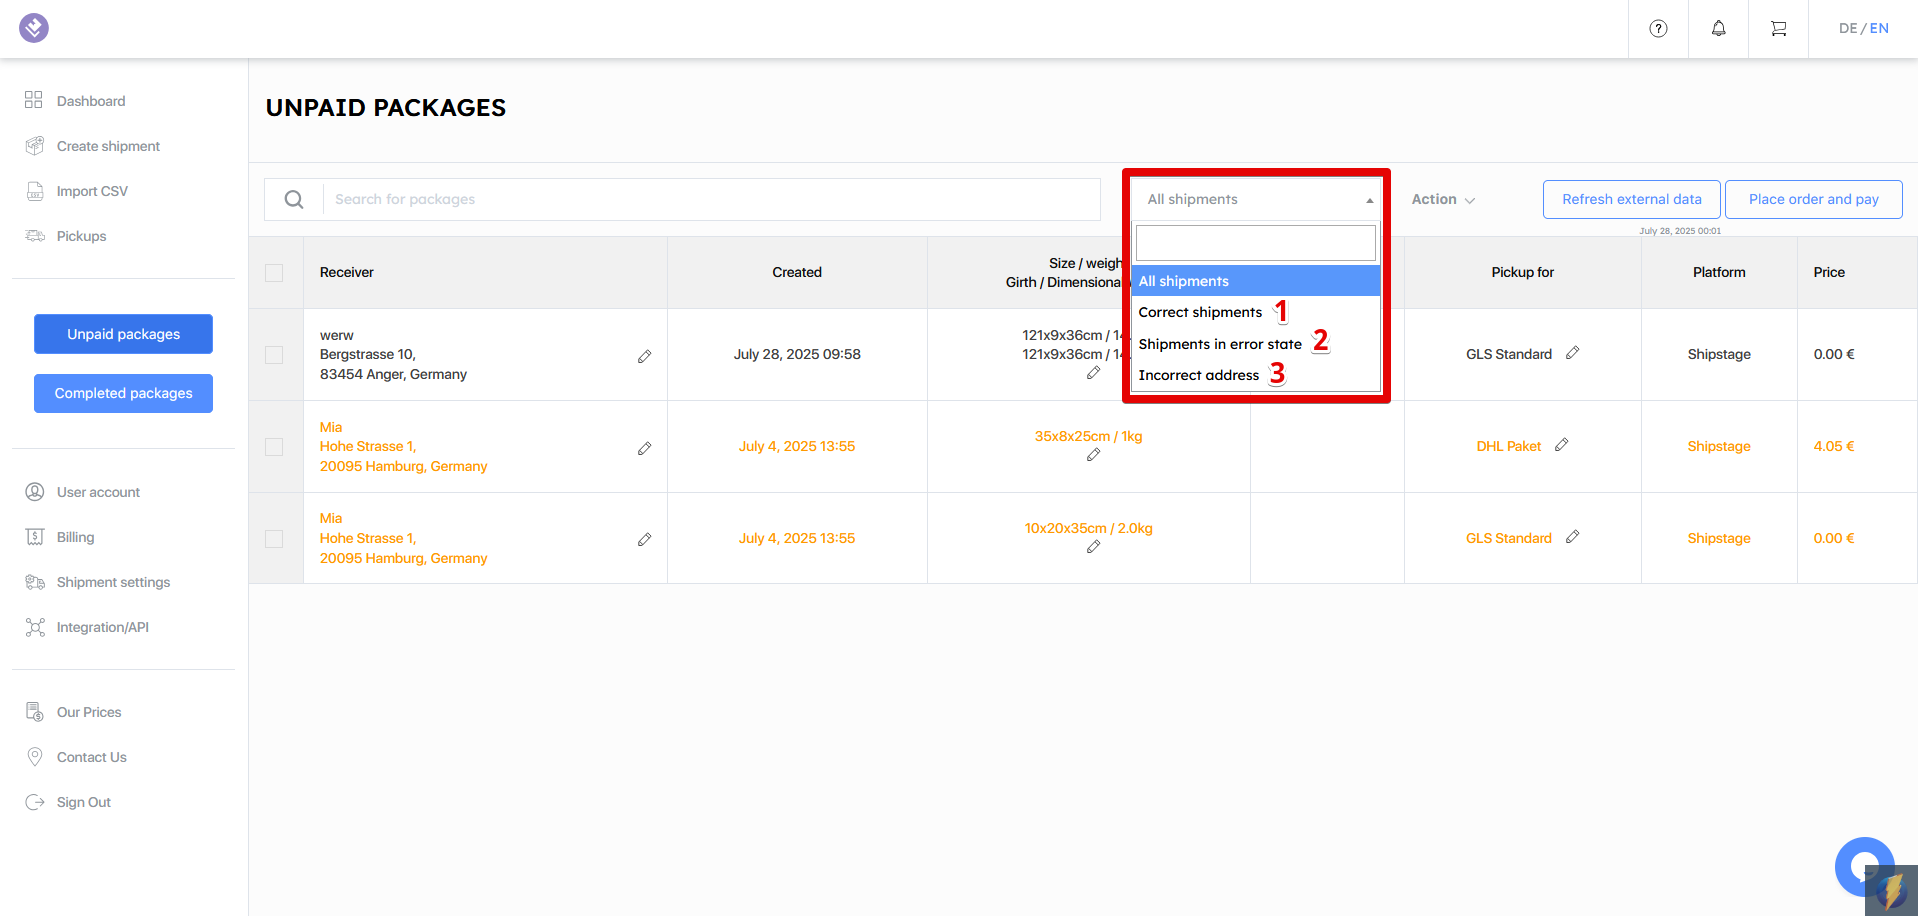The height and width of the screenshot is (916, 1918).
Task: Click the search magnifier icon
Action: click(294, 200)
